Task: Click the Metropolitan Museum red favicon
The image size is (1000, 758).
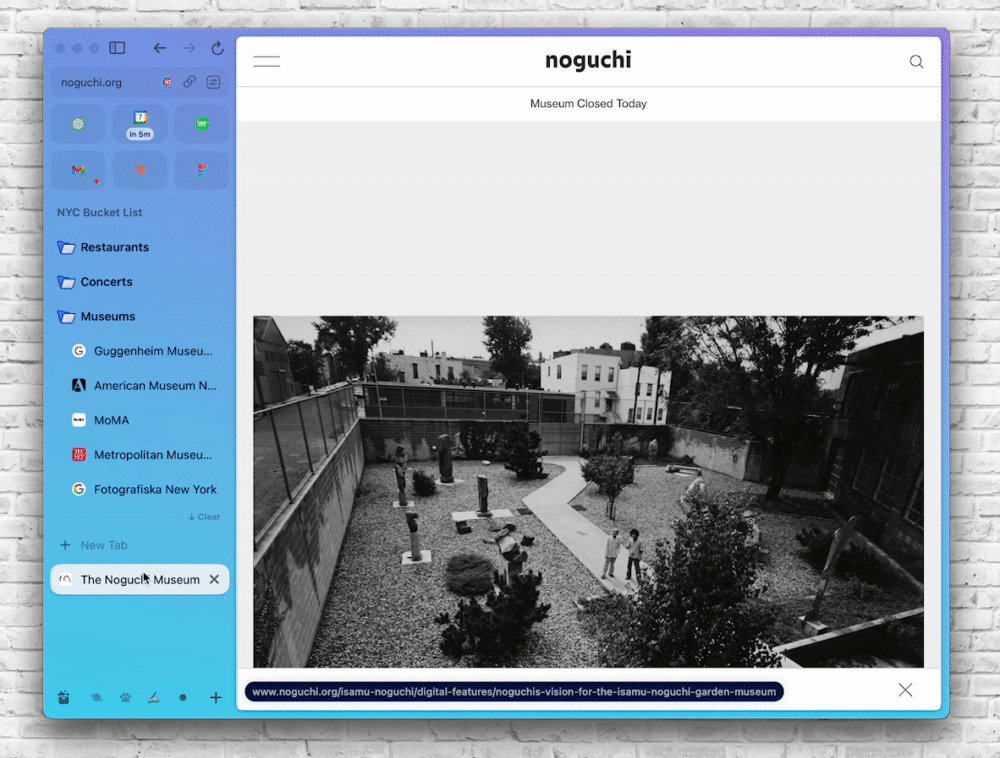Action: click(x=78, y=455)
